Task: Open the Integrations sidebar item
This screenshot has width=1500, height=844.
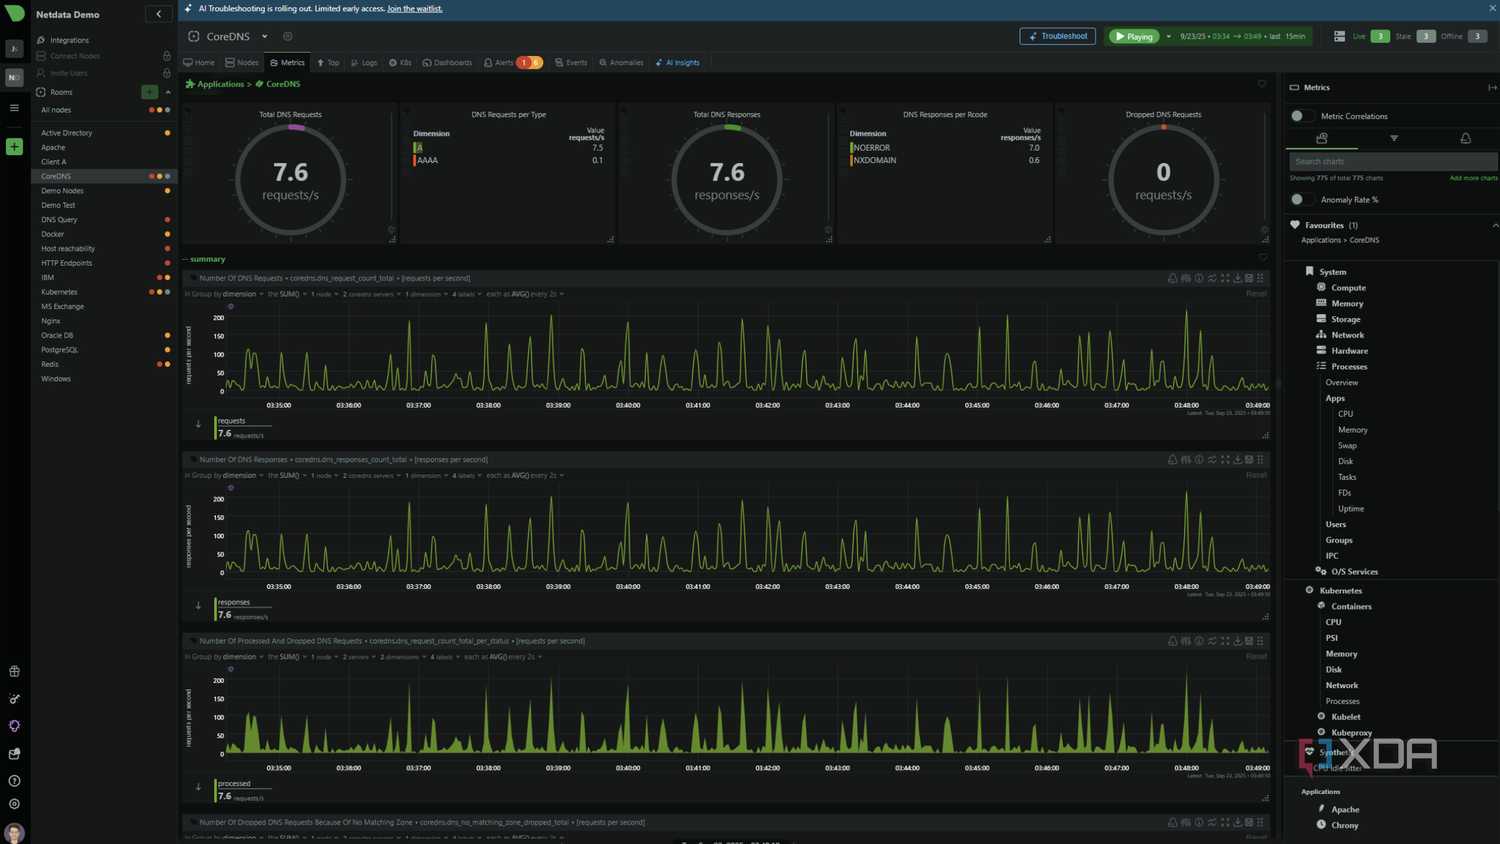Action: point(69,40)
